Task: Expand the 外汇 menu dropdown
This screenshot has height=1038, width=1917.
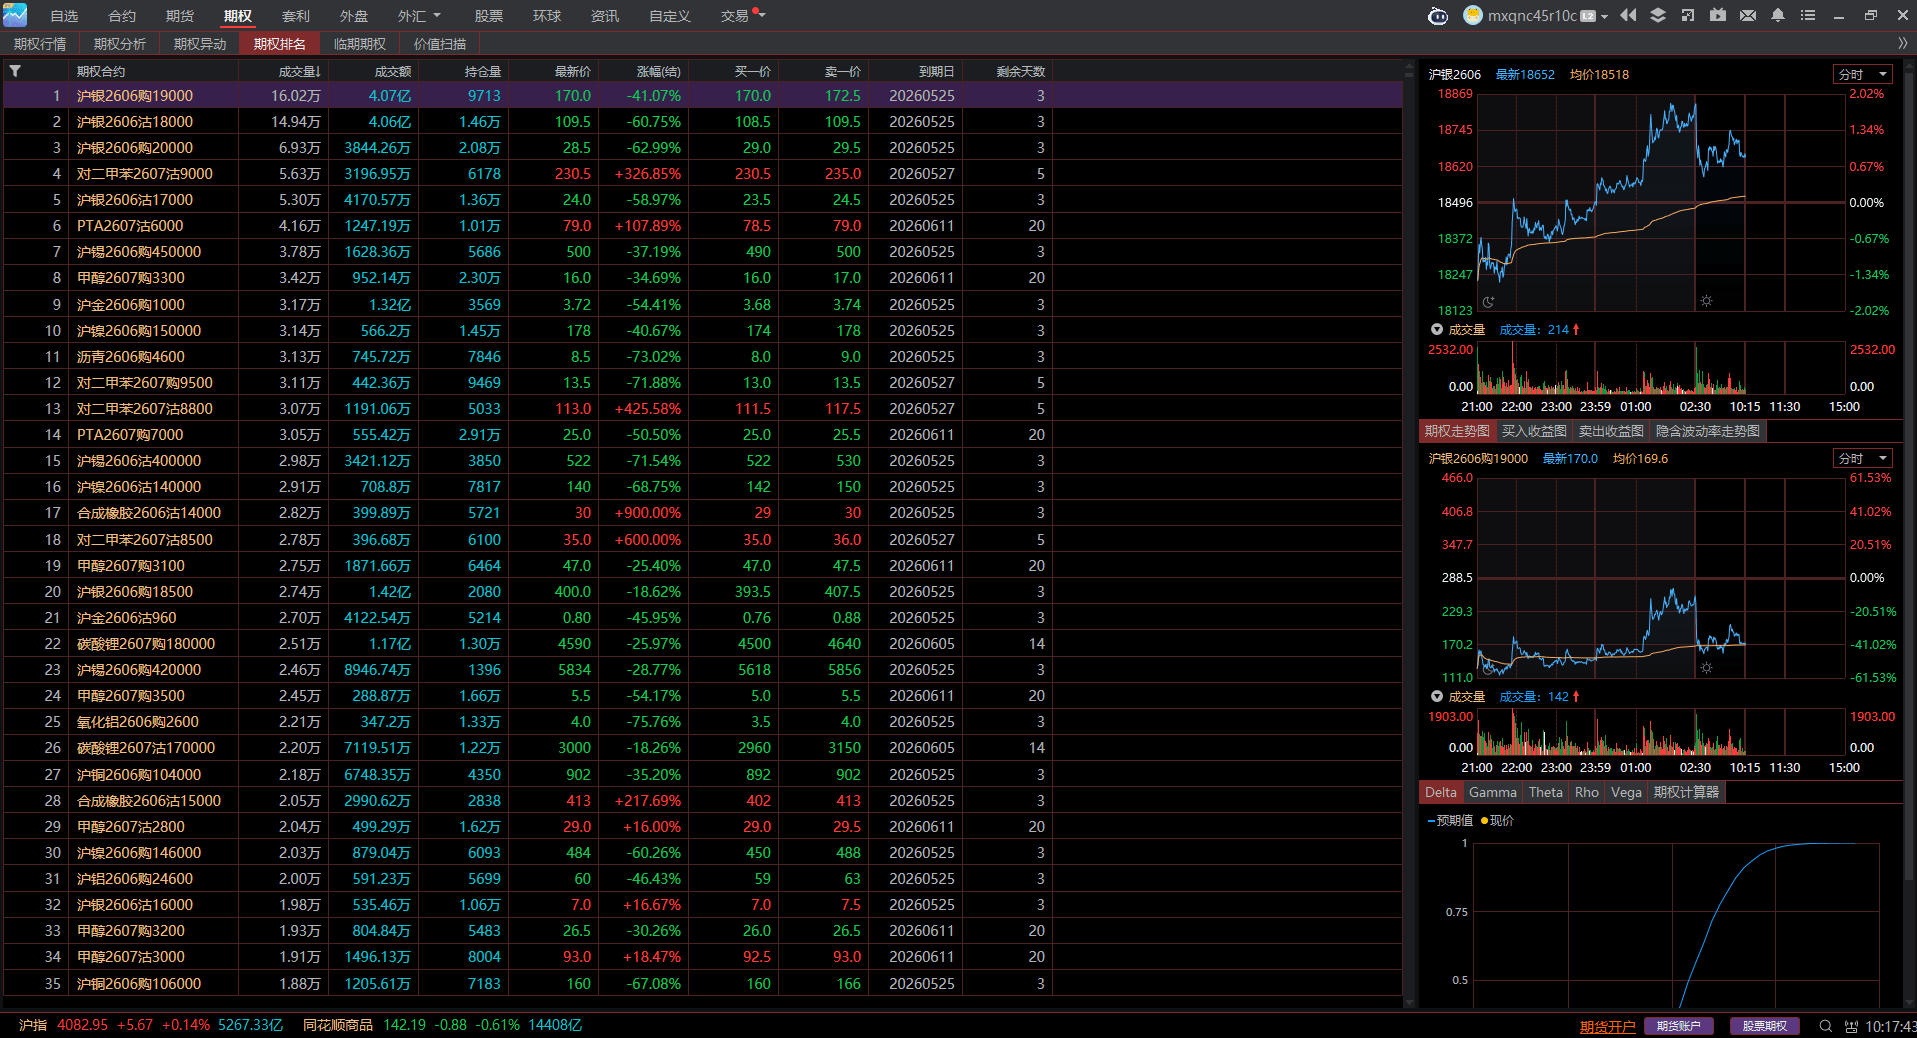Action: 419,16
